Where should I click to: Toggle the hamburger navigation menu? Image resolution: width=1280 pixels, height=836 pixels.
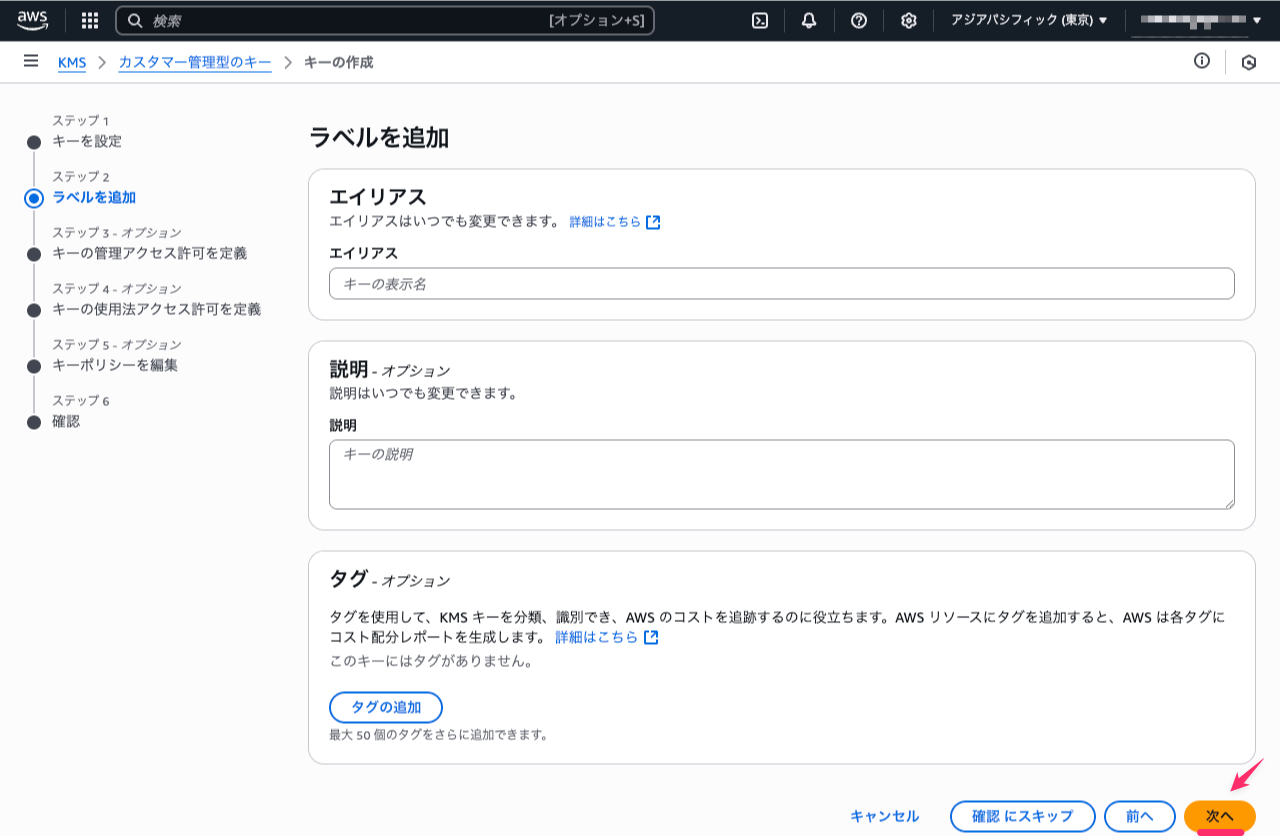tap(31, 62)
